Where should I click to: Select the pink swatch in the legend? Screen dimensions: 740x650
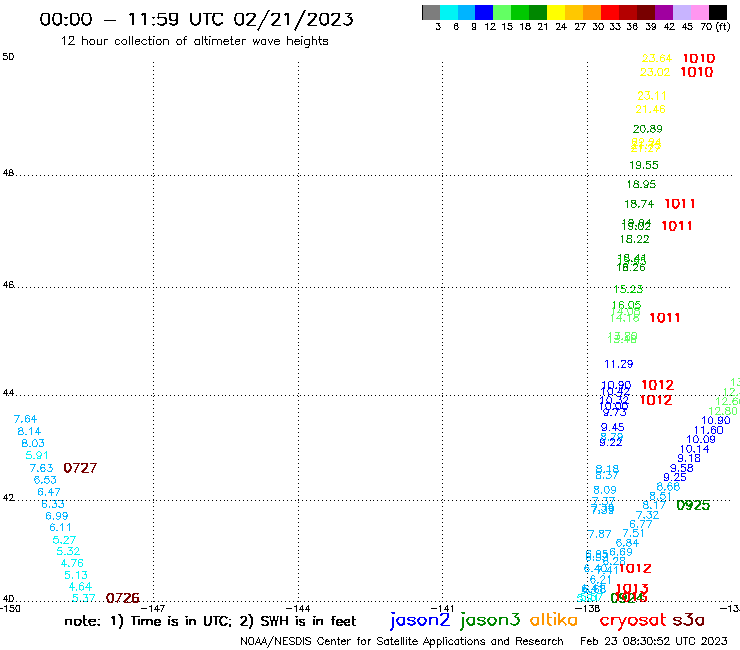click(700, 12)
